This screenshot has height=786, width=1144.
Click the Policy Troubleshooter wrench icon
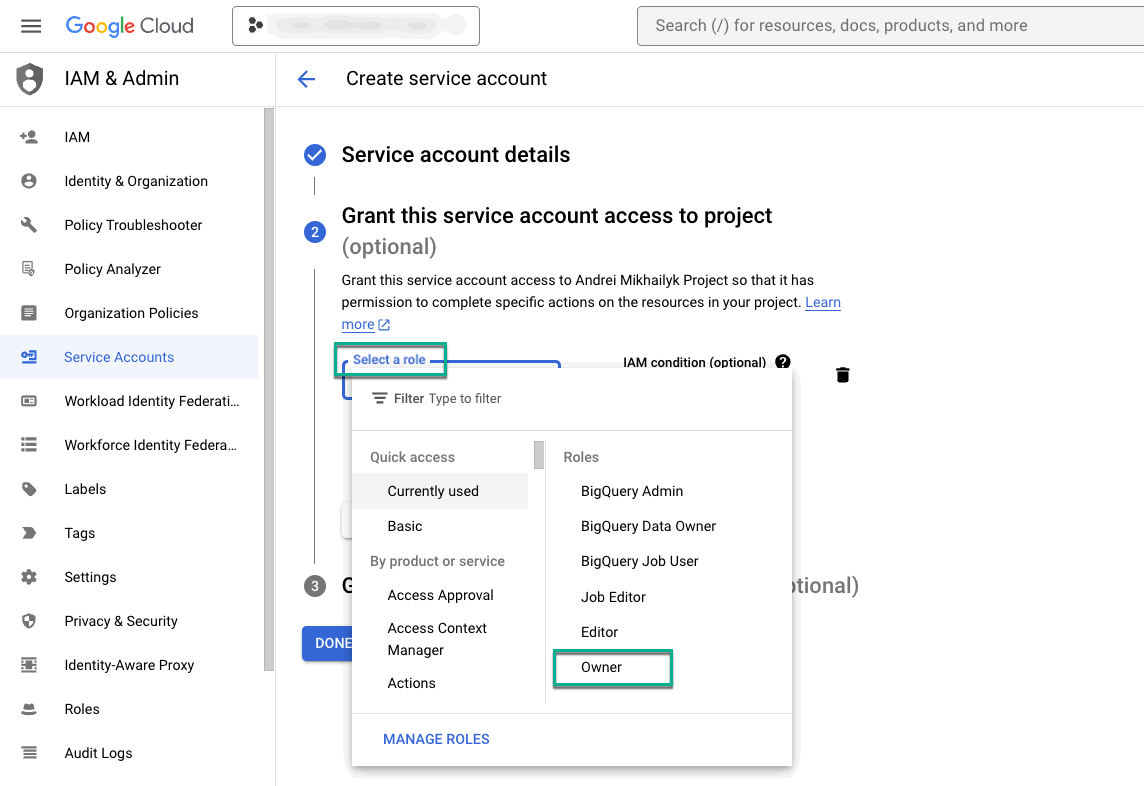[29, 225]
